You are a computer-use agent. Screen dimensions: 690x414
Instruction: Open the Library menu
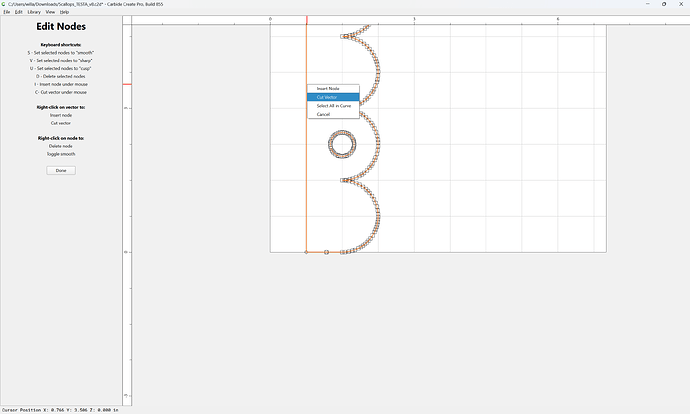(34, 12)
